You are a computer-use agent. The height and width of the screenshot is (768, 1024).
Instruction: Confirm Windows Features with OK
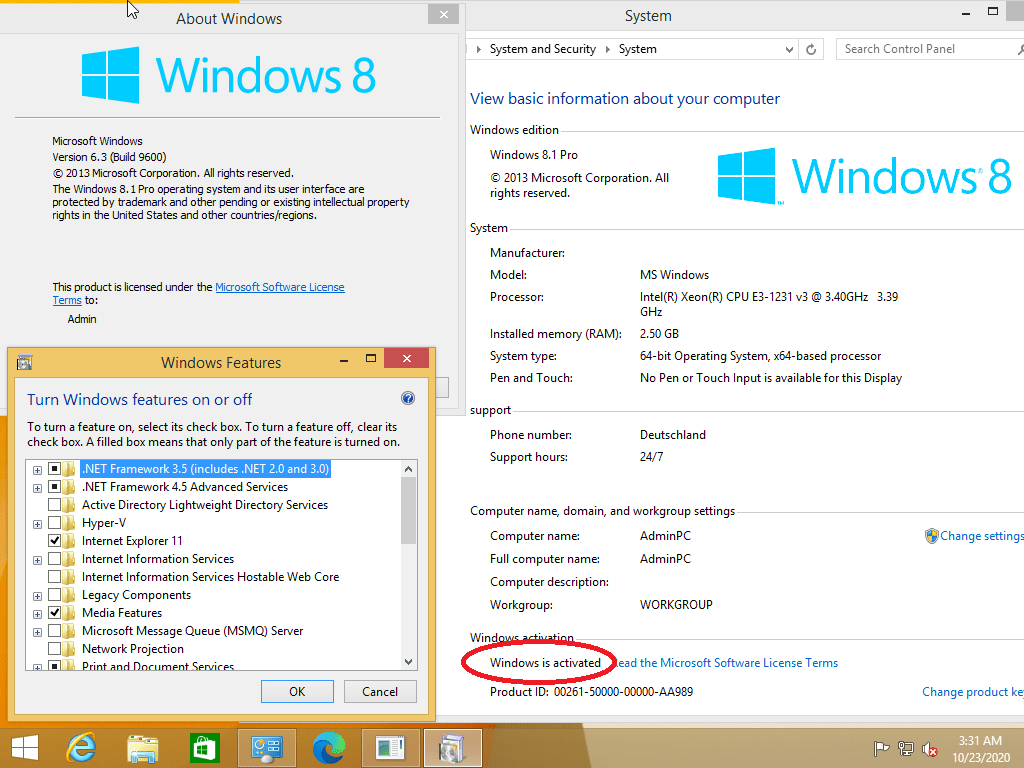297,692
